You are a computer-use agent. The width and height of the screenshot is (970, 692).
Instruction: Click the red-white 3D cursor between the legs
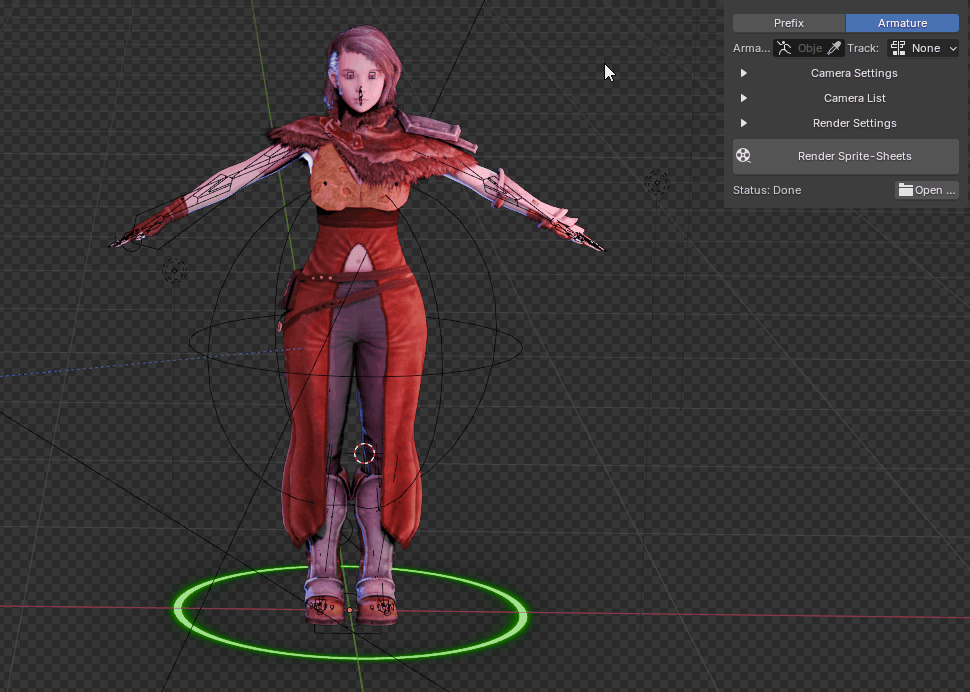(x=364, y=453)
